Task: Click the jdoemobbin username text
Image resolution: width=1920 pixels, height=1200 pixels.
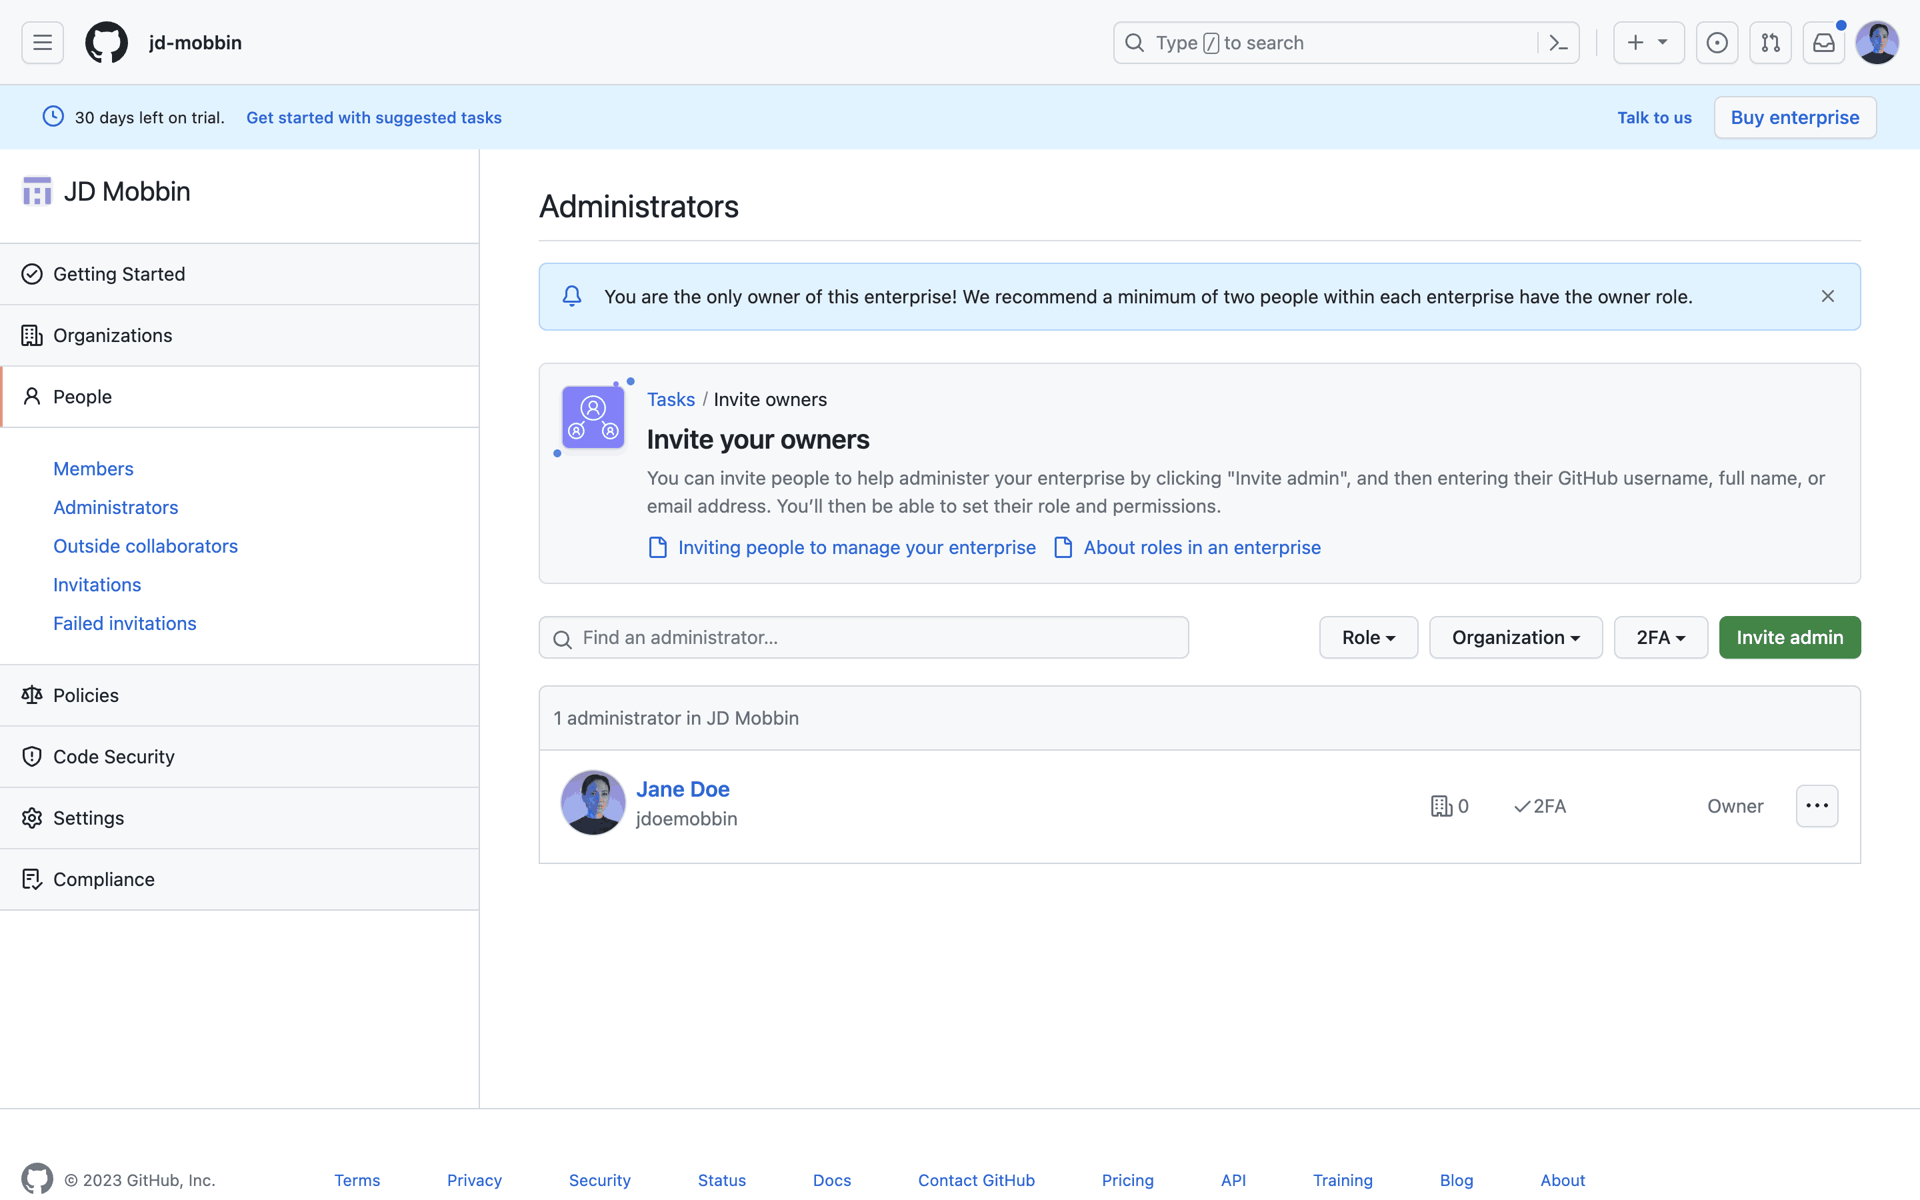Action: (686, 819)
